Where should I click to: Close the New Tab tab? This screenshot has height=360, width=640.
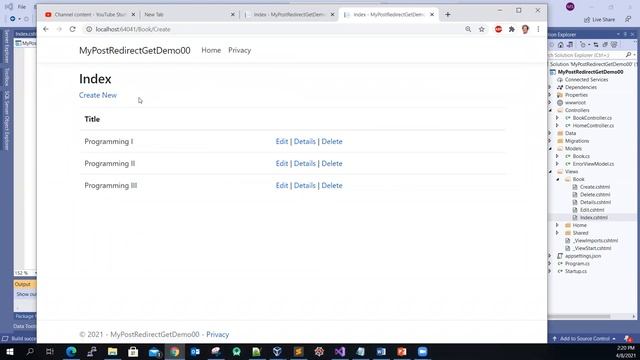(233, 14)
